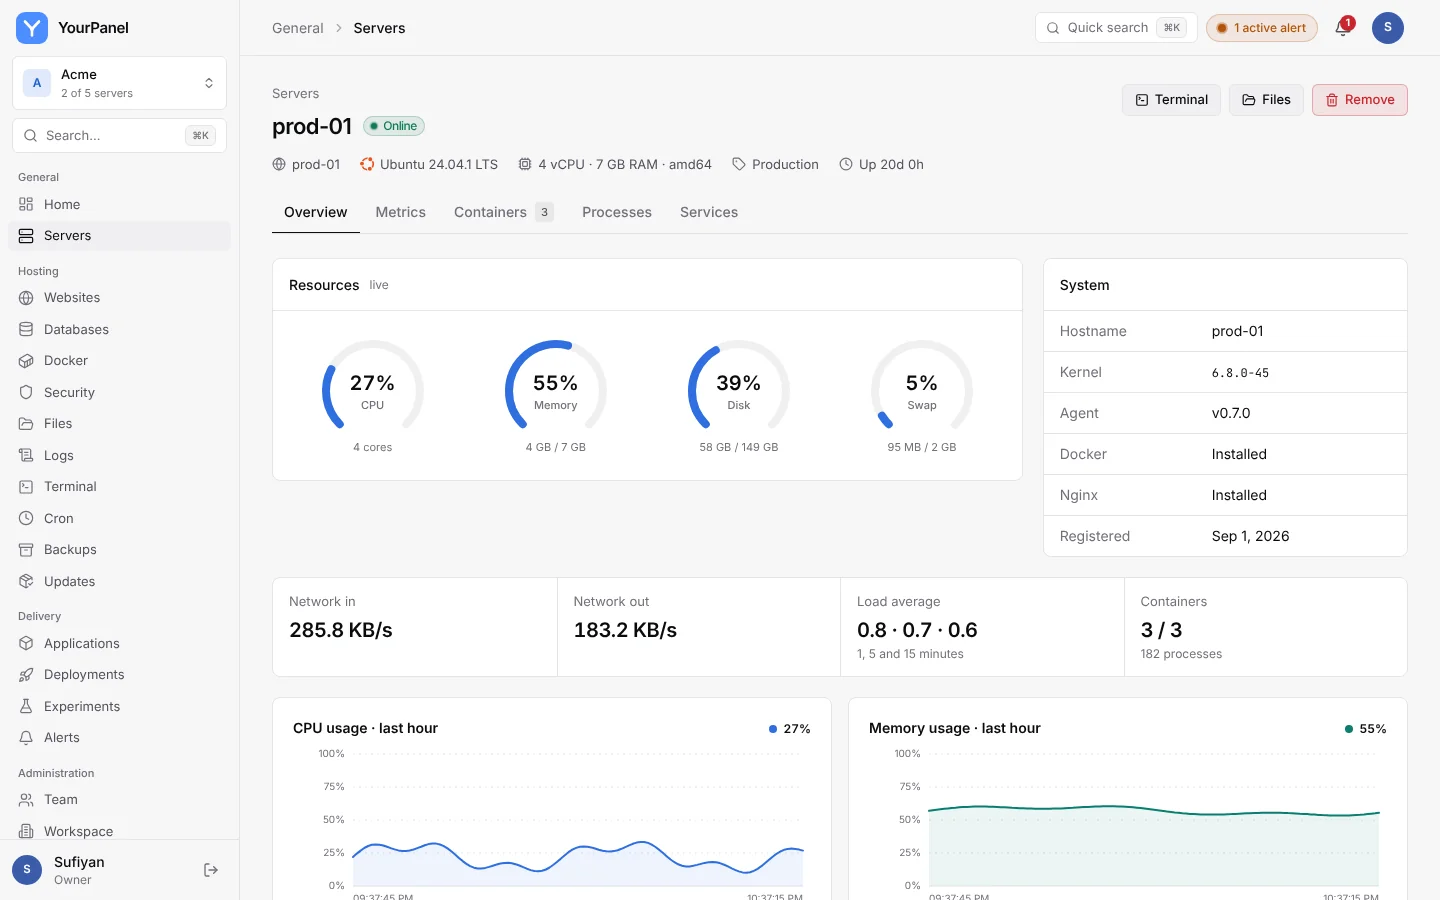The width and height of the screenshot is (1440, 900).
Task: Open the Deployments rocket icon in sidebar
Action: pyautogui.click(x=26, y=675)
